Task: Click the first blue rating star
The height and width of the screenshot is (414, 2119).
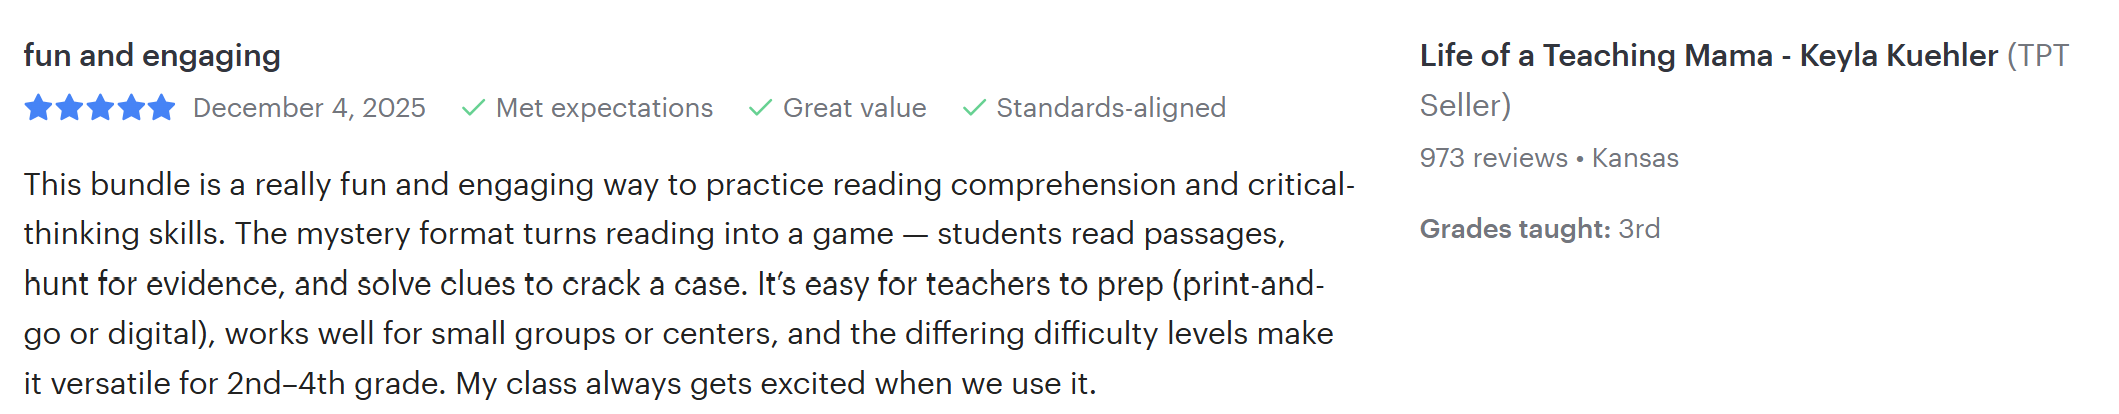Action: click(38, 107)
